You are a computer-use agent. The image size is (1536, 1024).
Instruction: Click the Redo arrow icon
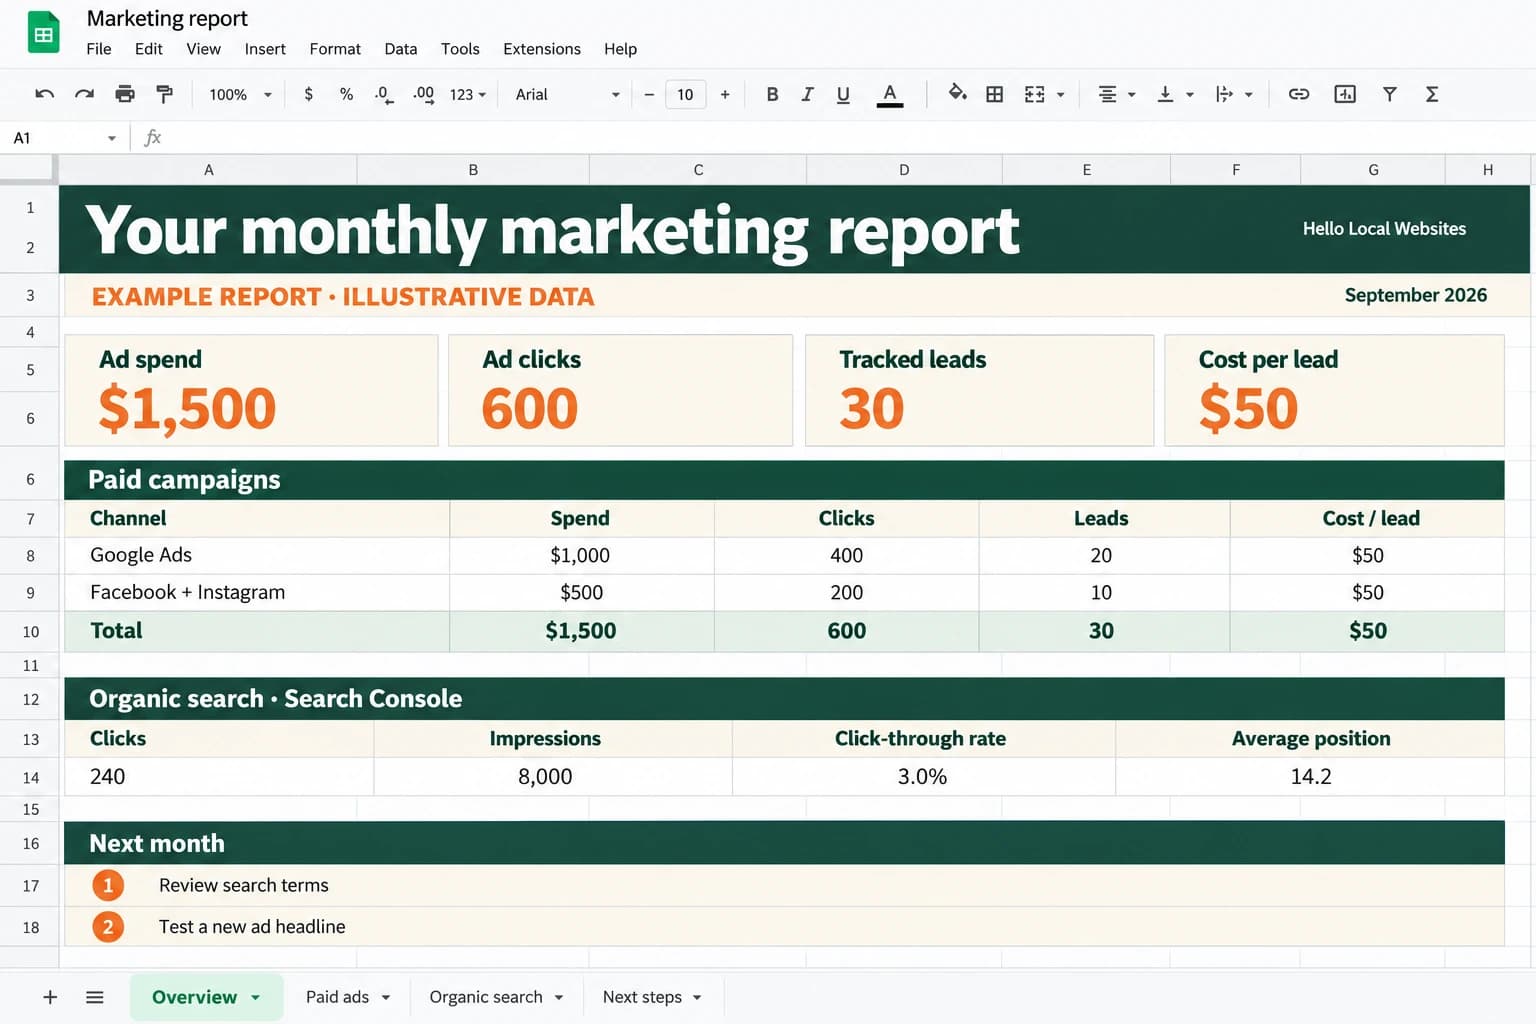pyautogui.click(x=84, y=94)
